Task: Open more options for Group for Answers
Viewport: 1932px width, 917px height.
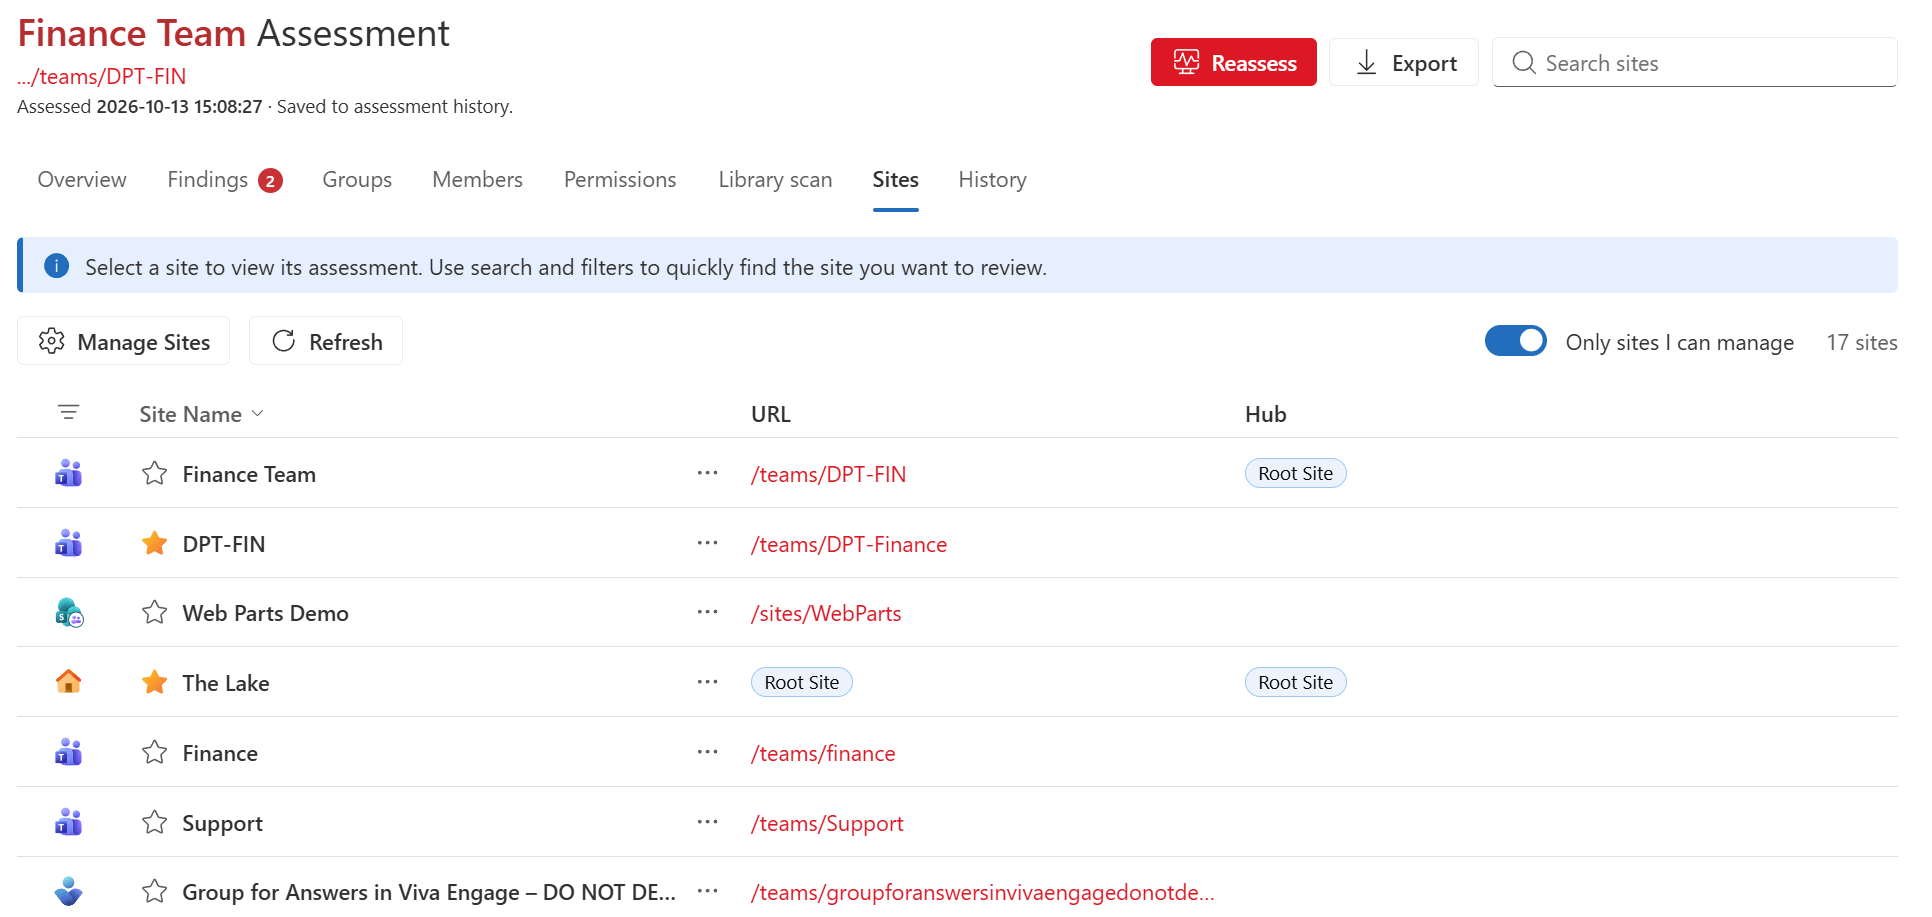Action: pyautogui.click(x=707, y=891)
